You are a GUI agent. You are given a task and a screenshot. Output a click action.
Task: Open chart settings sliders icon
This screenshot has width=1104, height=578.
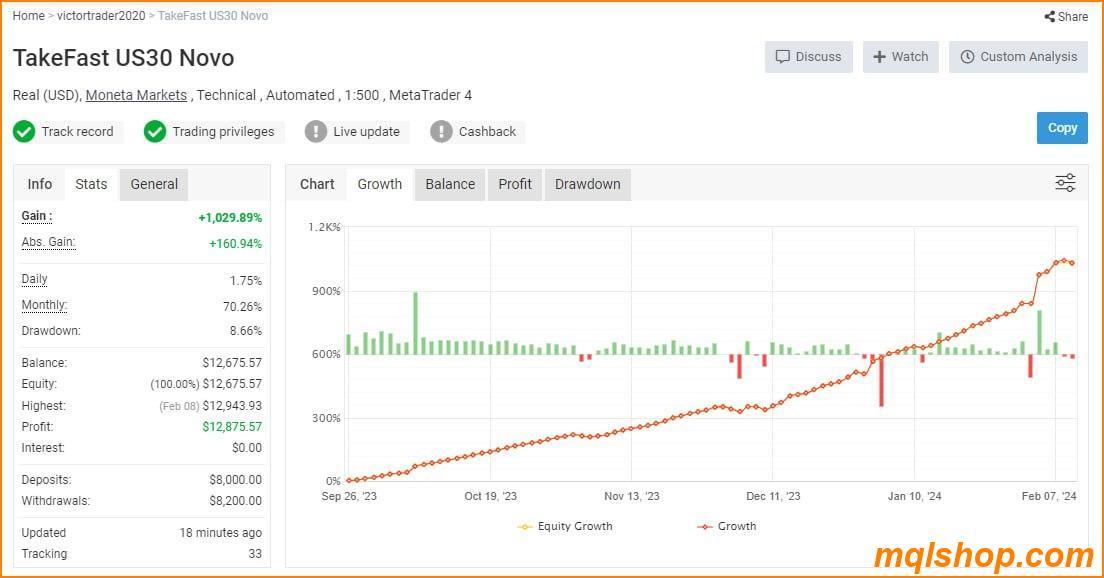[x=1065, y=183]
